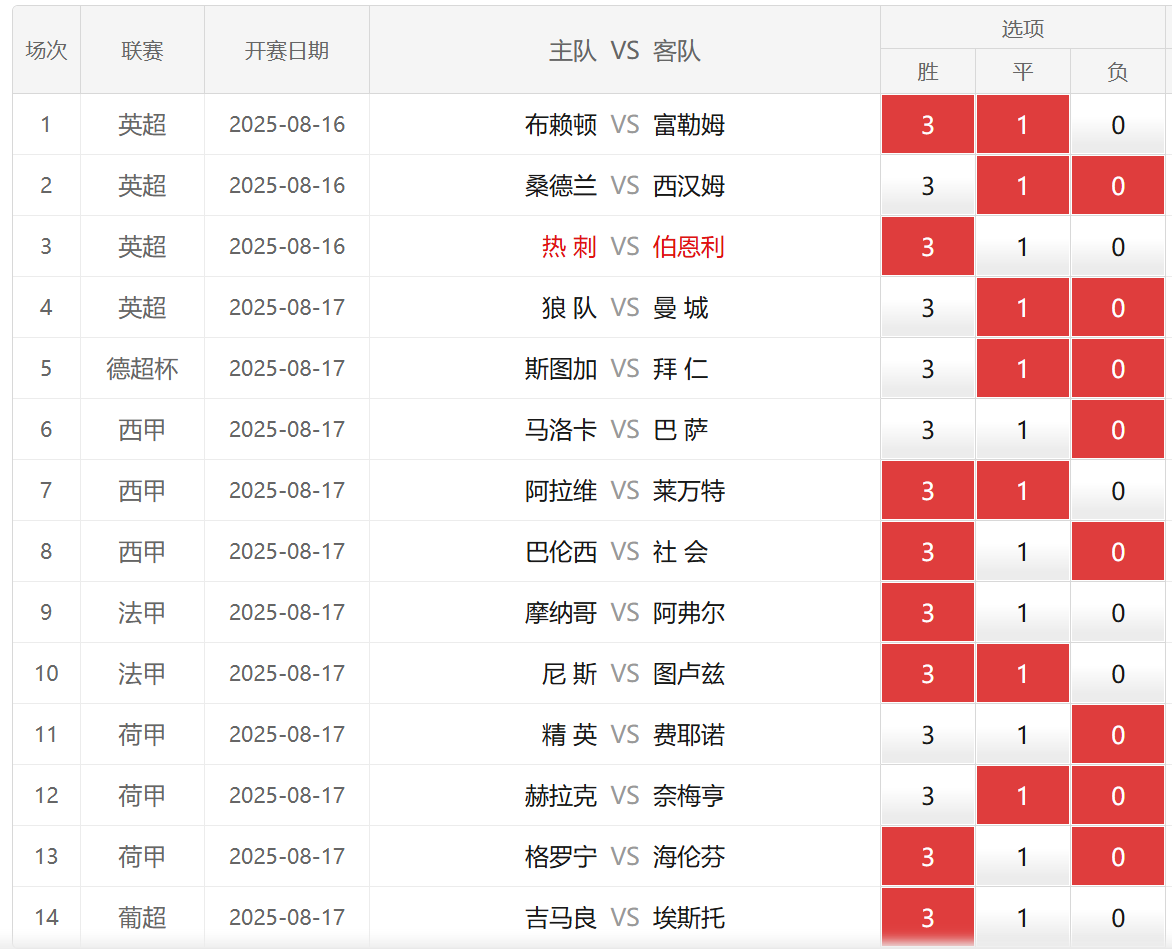Image resolution: width=1172 pixels, height=952 pixels.
Task: Toggle loss option 0 for 精英 vs 费耶诺
Action: tap(1117, 735)
